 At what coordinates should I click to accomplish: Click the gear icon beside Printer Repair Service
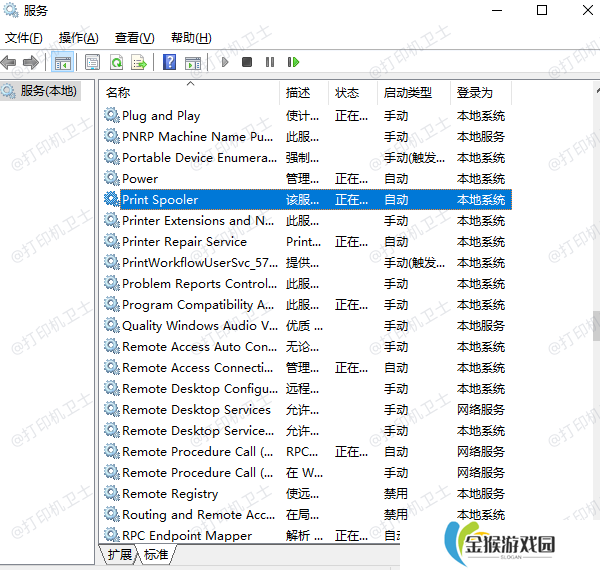click(112, 241)
